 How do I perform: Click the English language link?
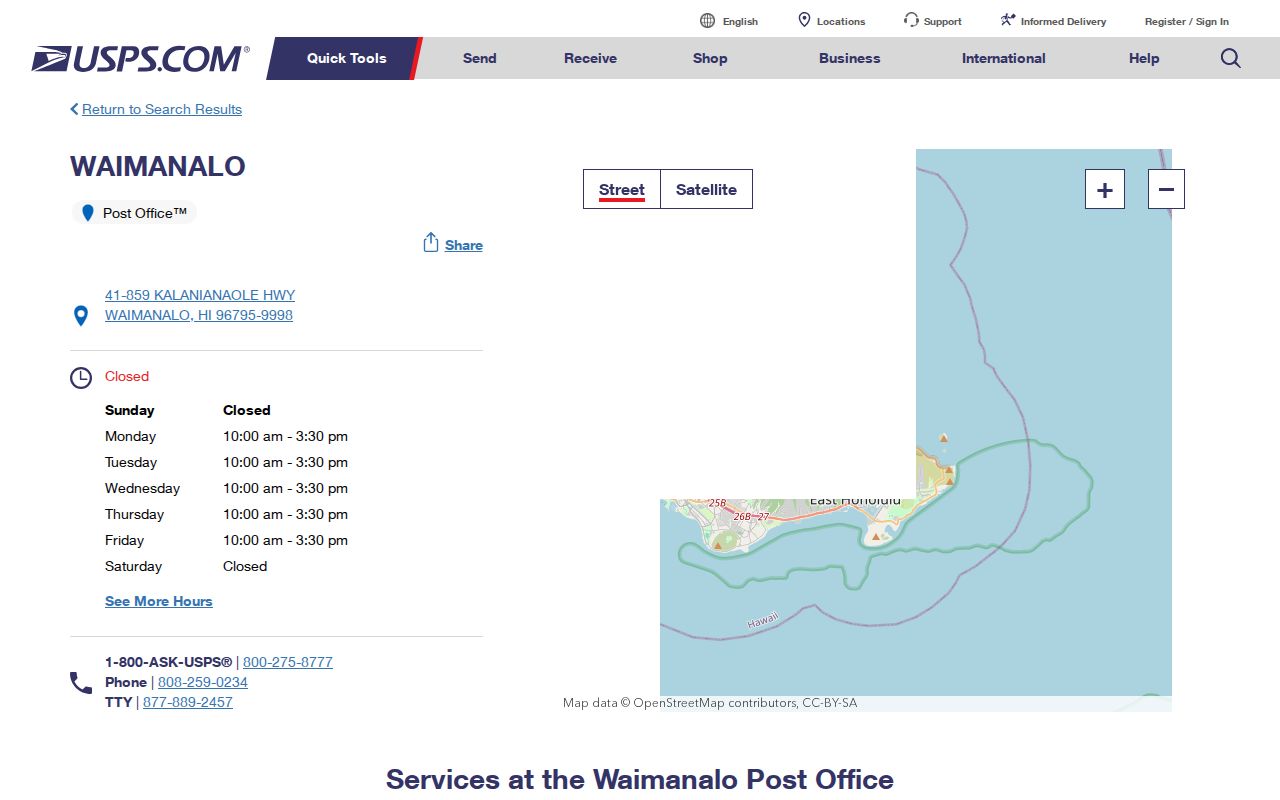740,21
